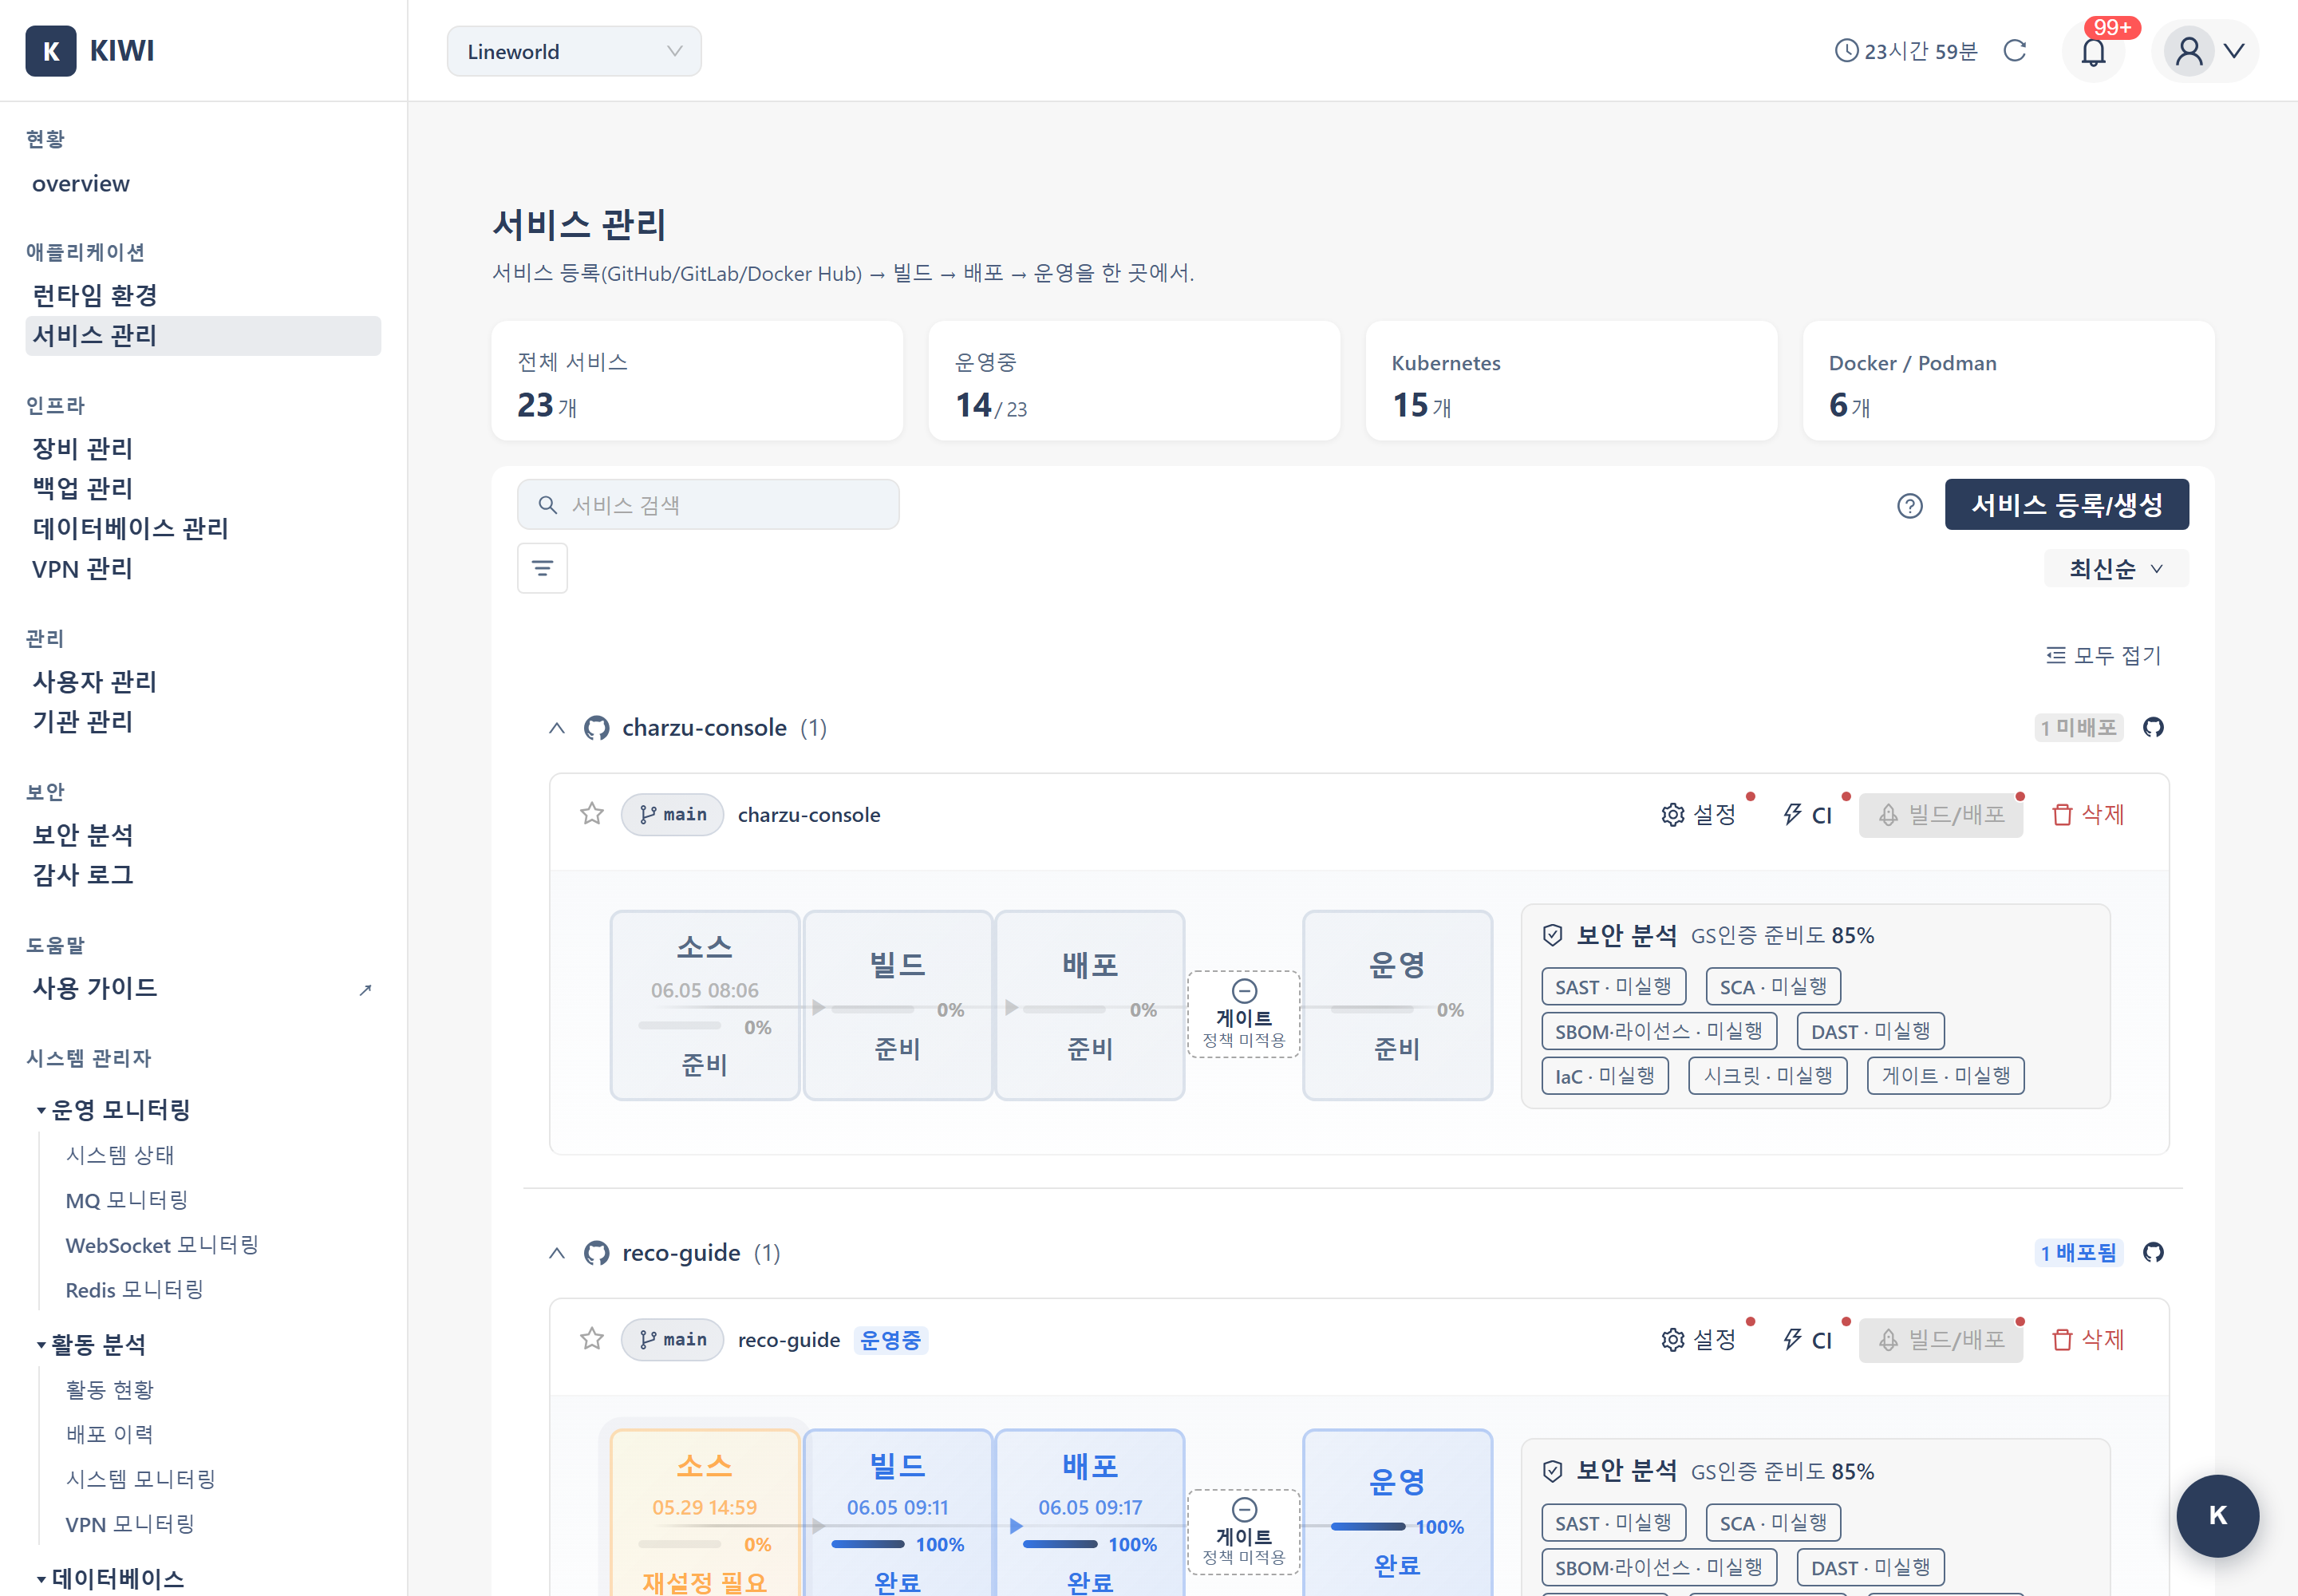Image resolution: width=2298 pixels, height=1596 pixels.
Task: Select the 소스 stage card of charzu-console
Action: point(705,1005)
